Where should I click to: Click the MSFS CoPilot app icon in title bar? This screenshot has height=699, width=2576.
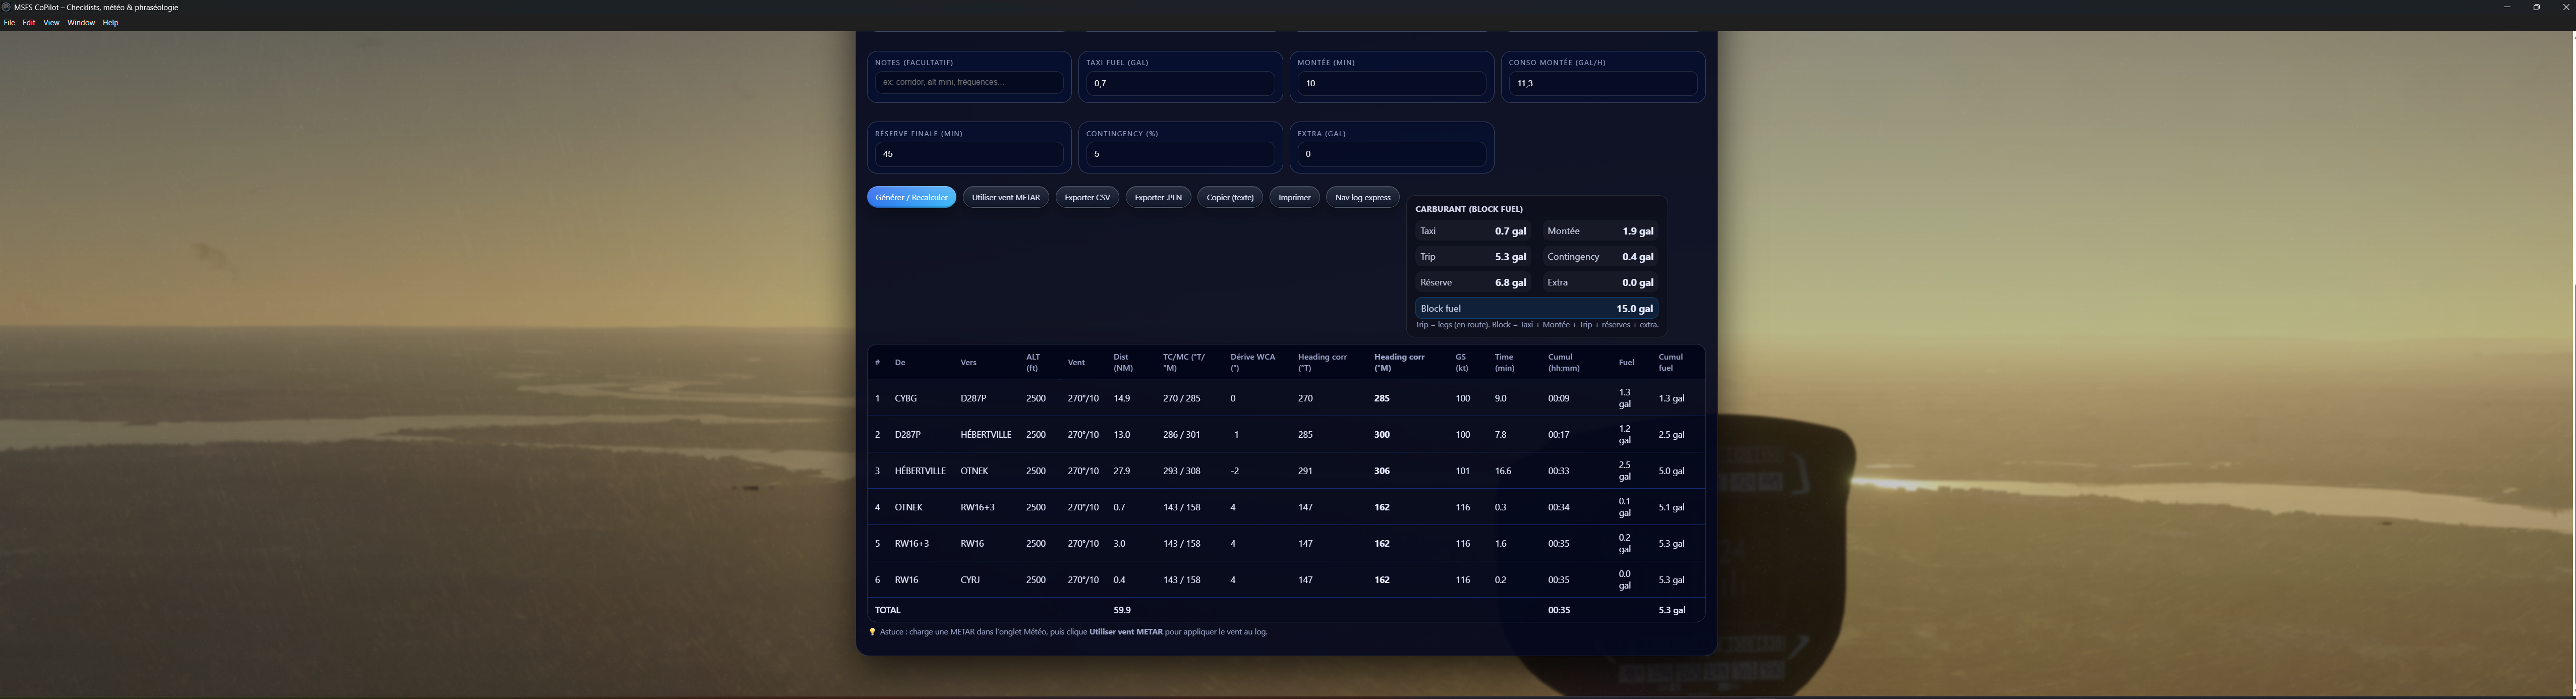coord(6,7)
